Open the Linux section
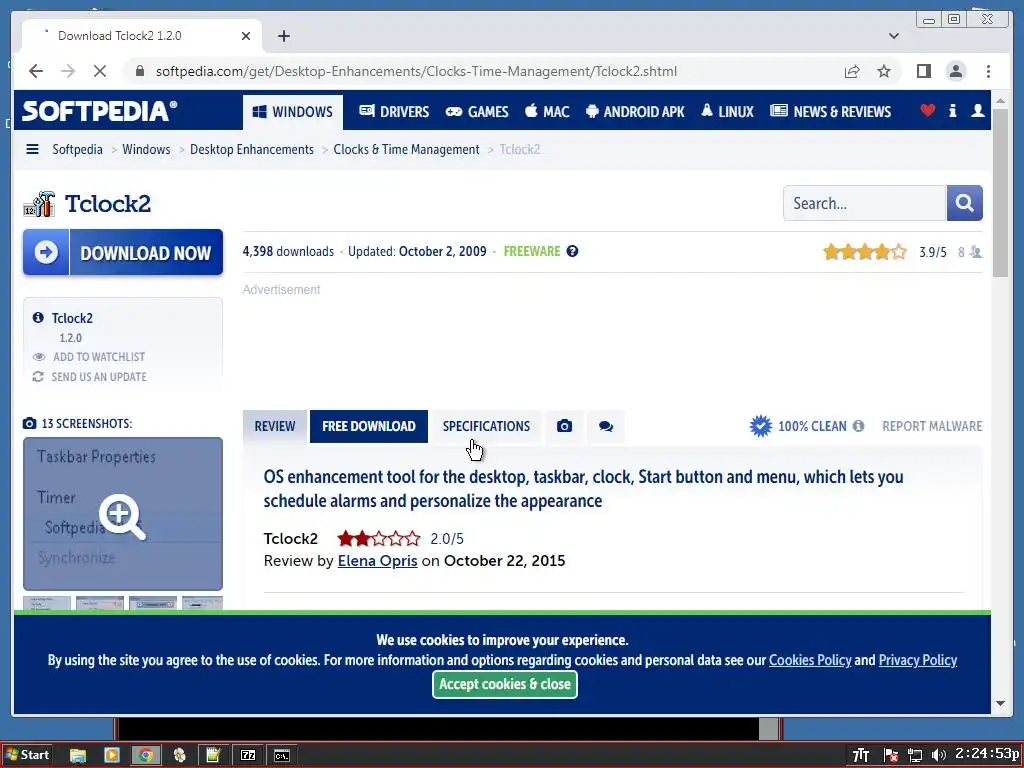The image size is (1024, 768). pyautogui.click(x=727, y=112)
